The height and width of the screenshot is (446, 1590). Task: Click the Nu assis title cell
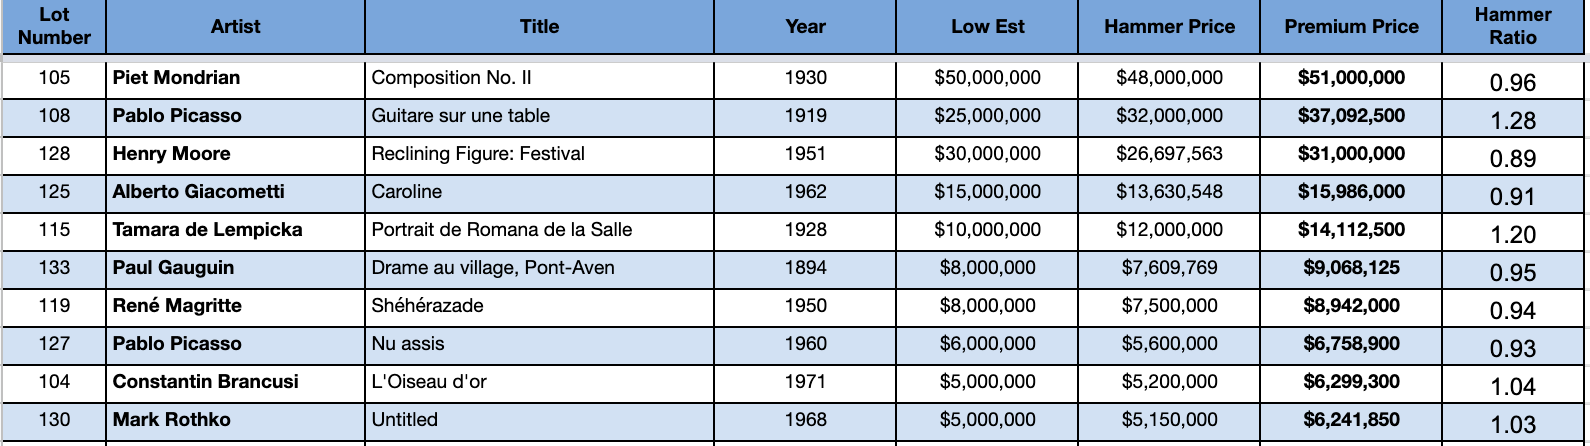pos(539,344)
